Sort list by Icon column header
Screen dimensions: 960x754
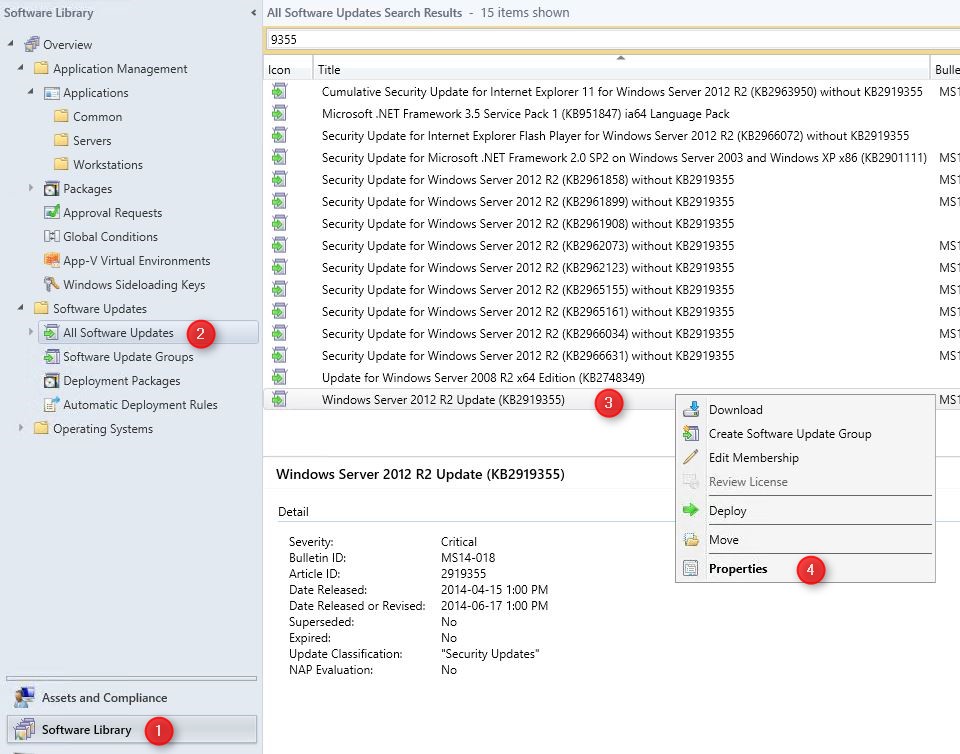tap(288, 69)
